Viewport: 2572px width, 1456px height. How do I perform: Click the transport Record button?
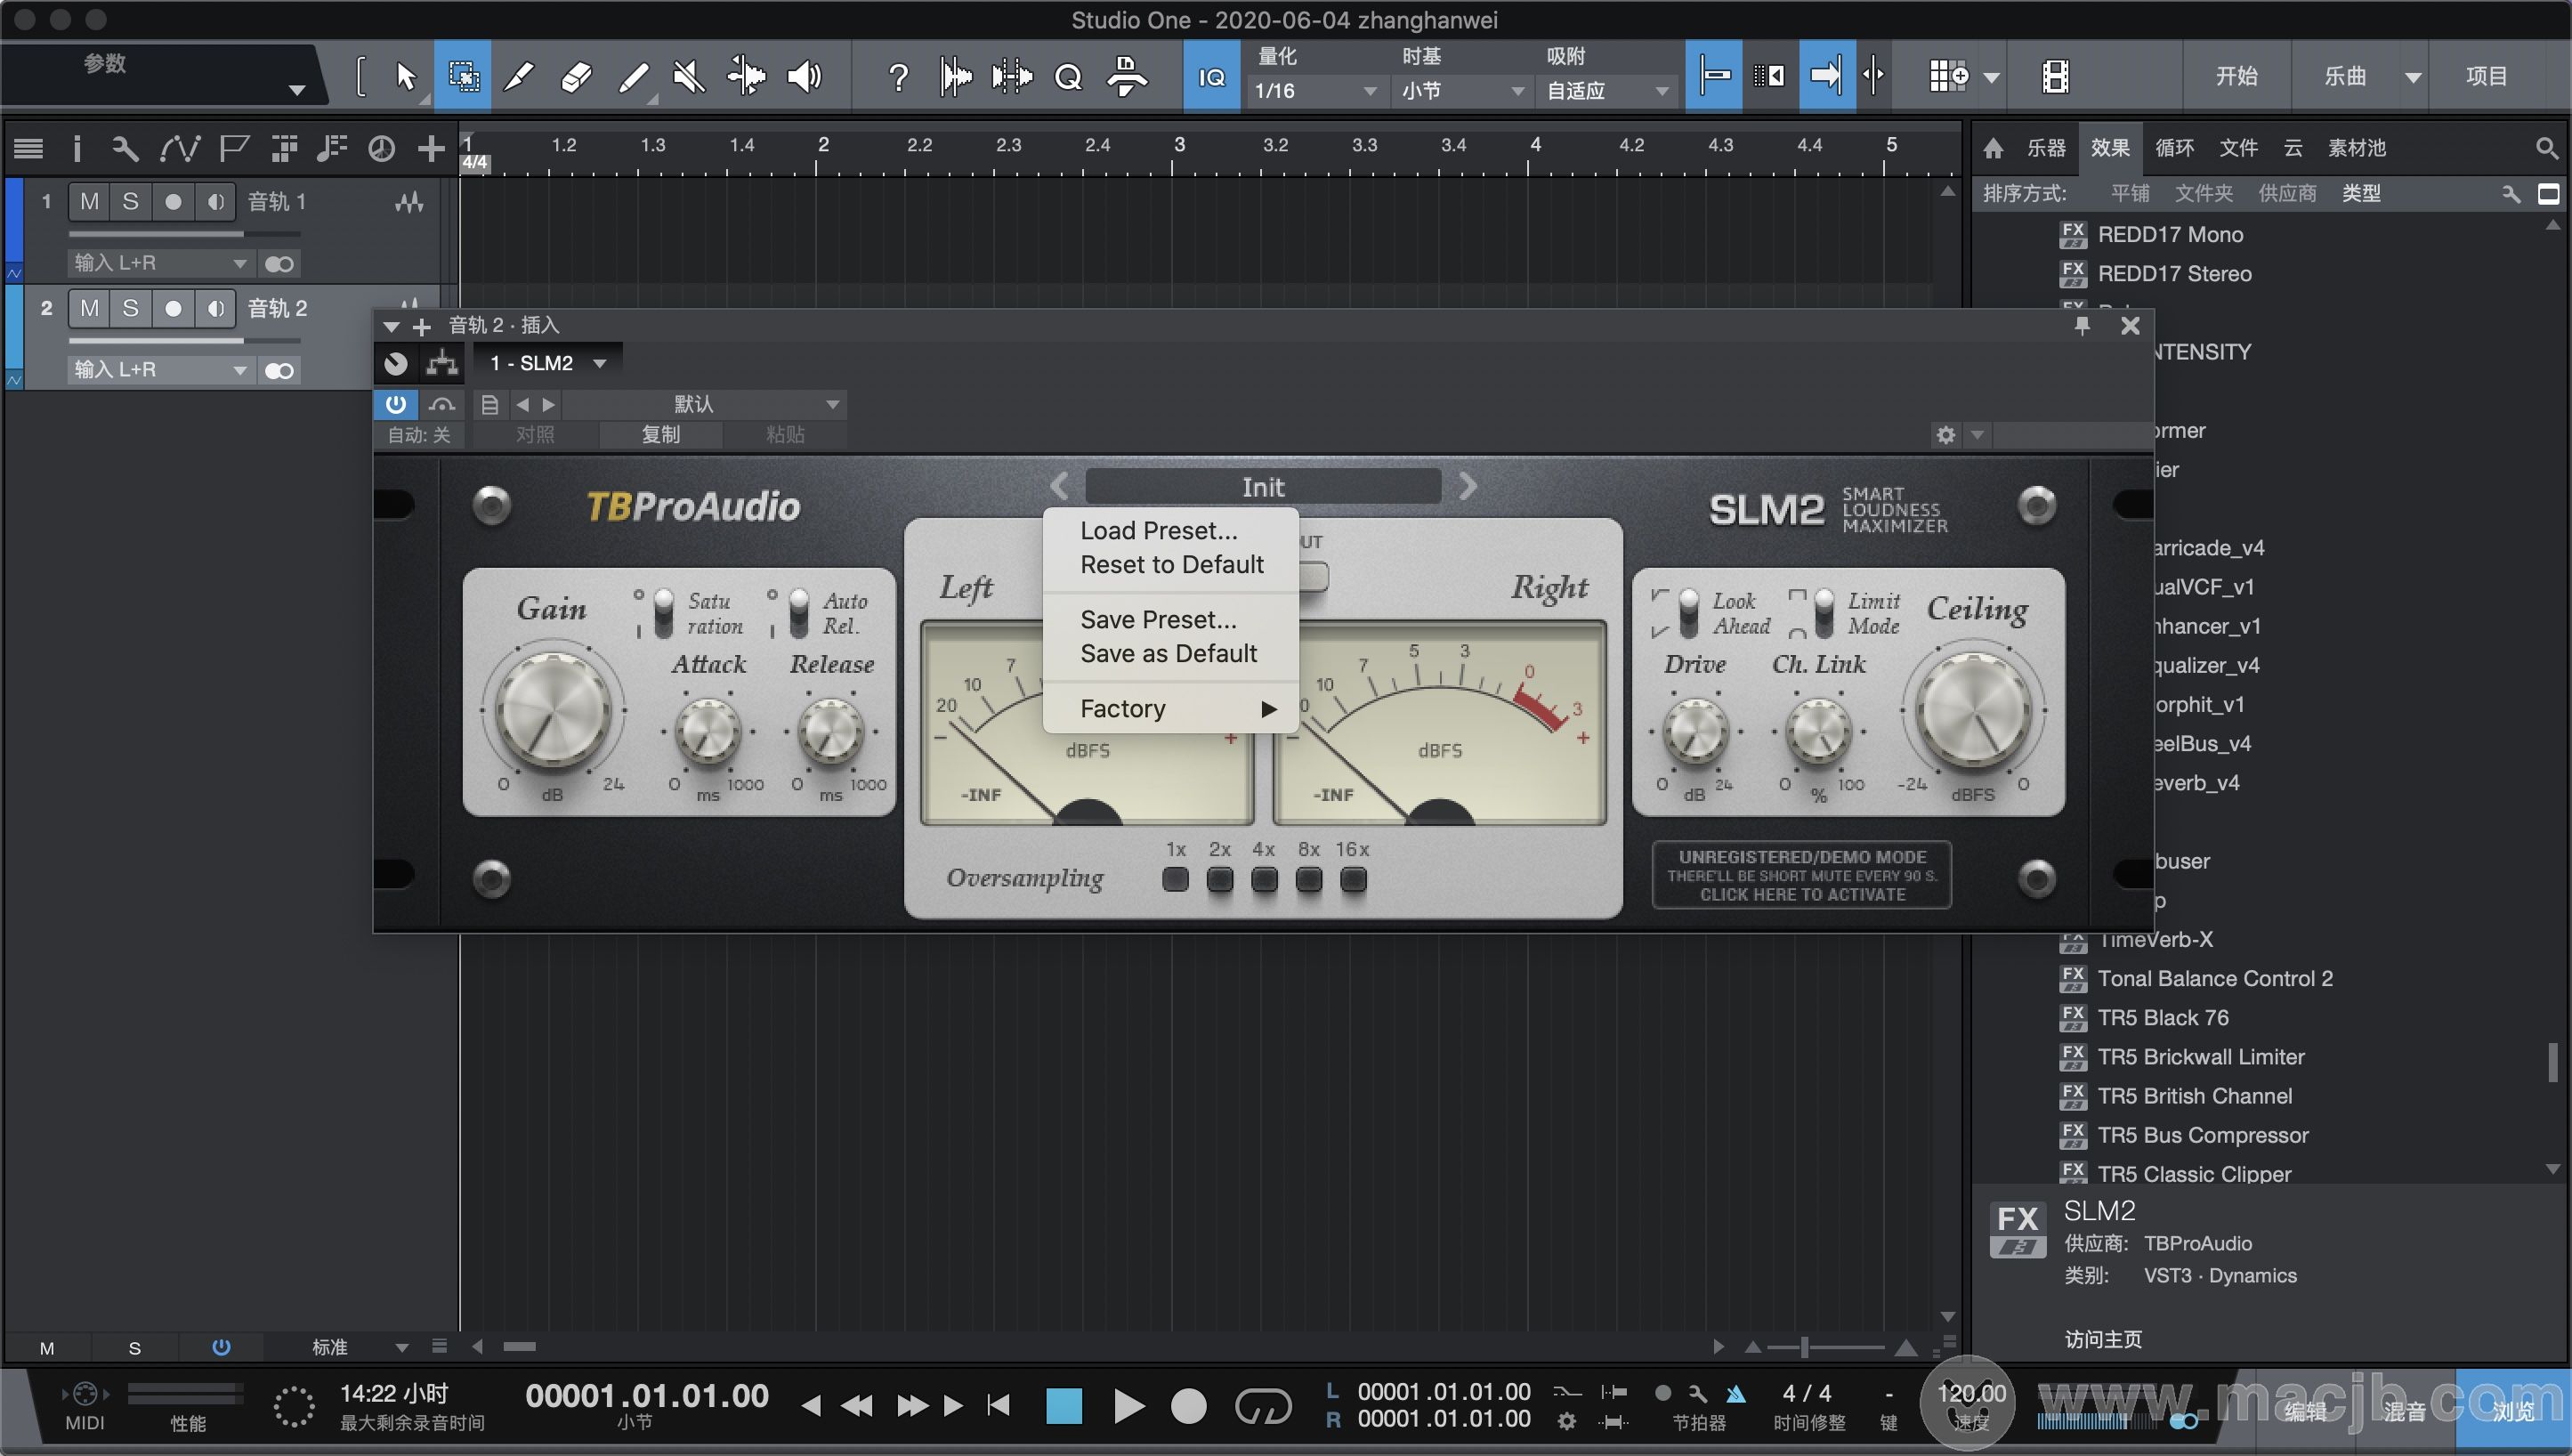1188,1406
